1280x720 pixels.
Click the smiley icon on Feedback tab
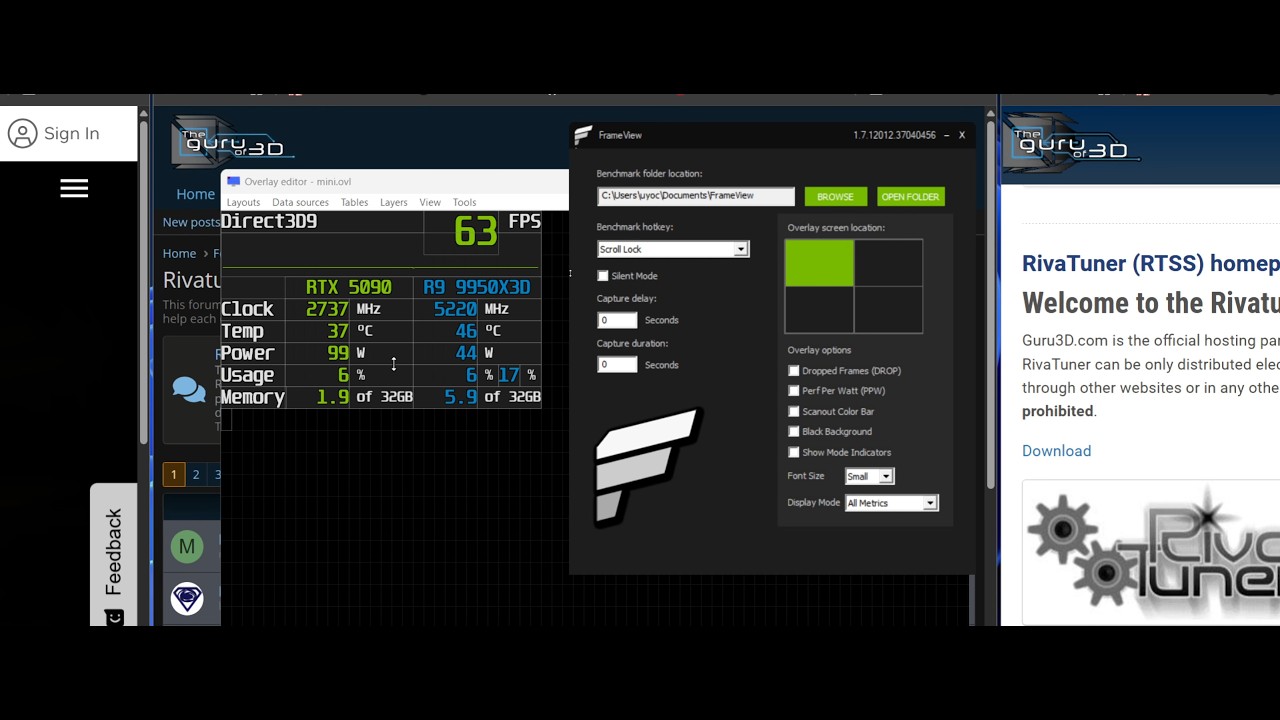click(x=114, y=617)
